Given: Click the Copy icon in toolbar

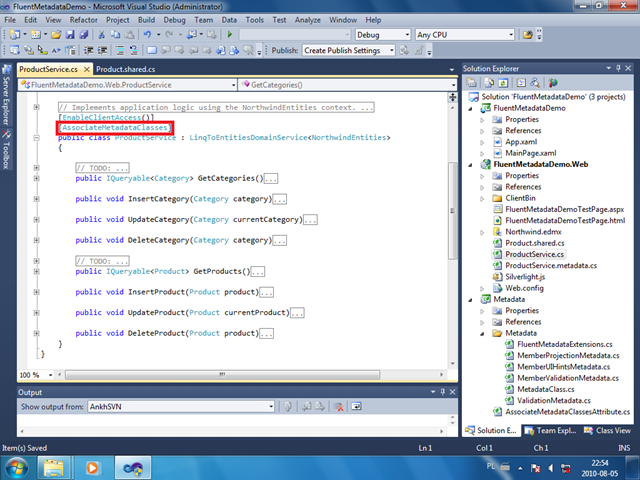Looking at the screenshot, I should (116, 35).
